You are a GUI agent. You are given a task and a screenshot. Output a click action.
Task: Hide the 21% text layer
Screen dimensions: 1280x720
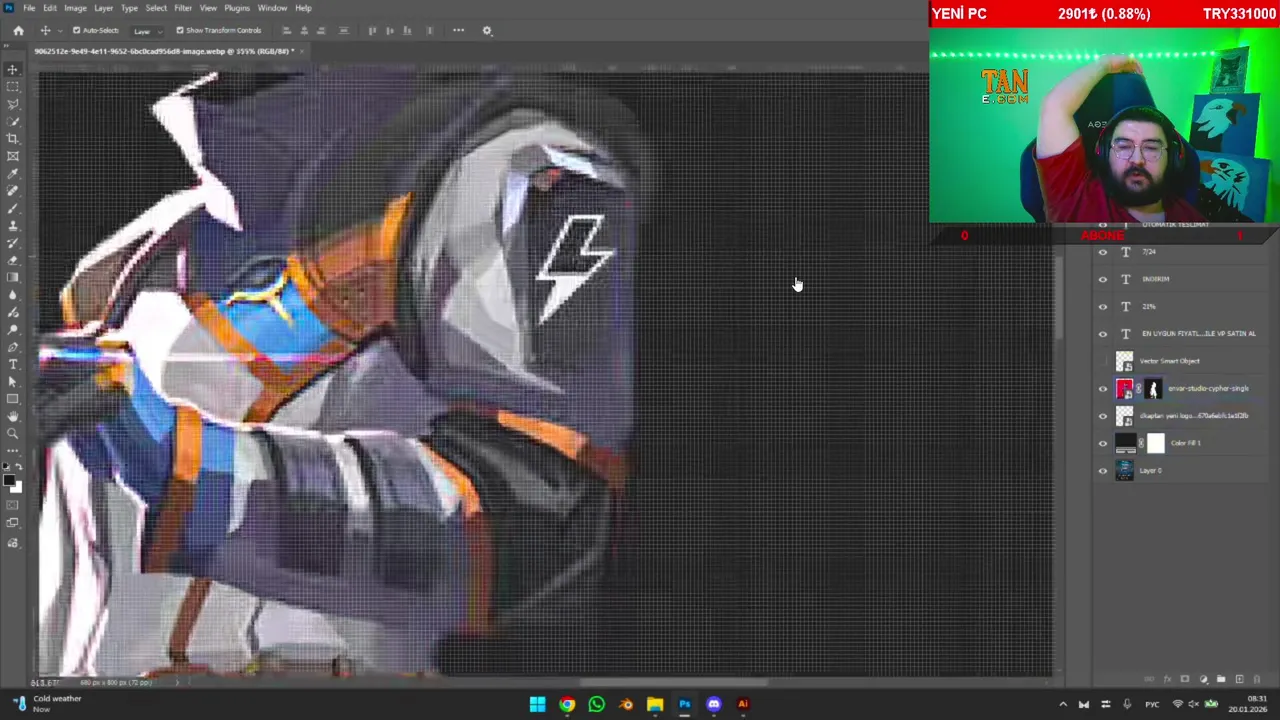pyautogui.click(x=1103, y=307)
